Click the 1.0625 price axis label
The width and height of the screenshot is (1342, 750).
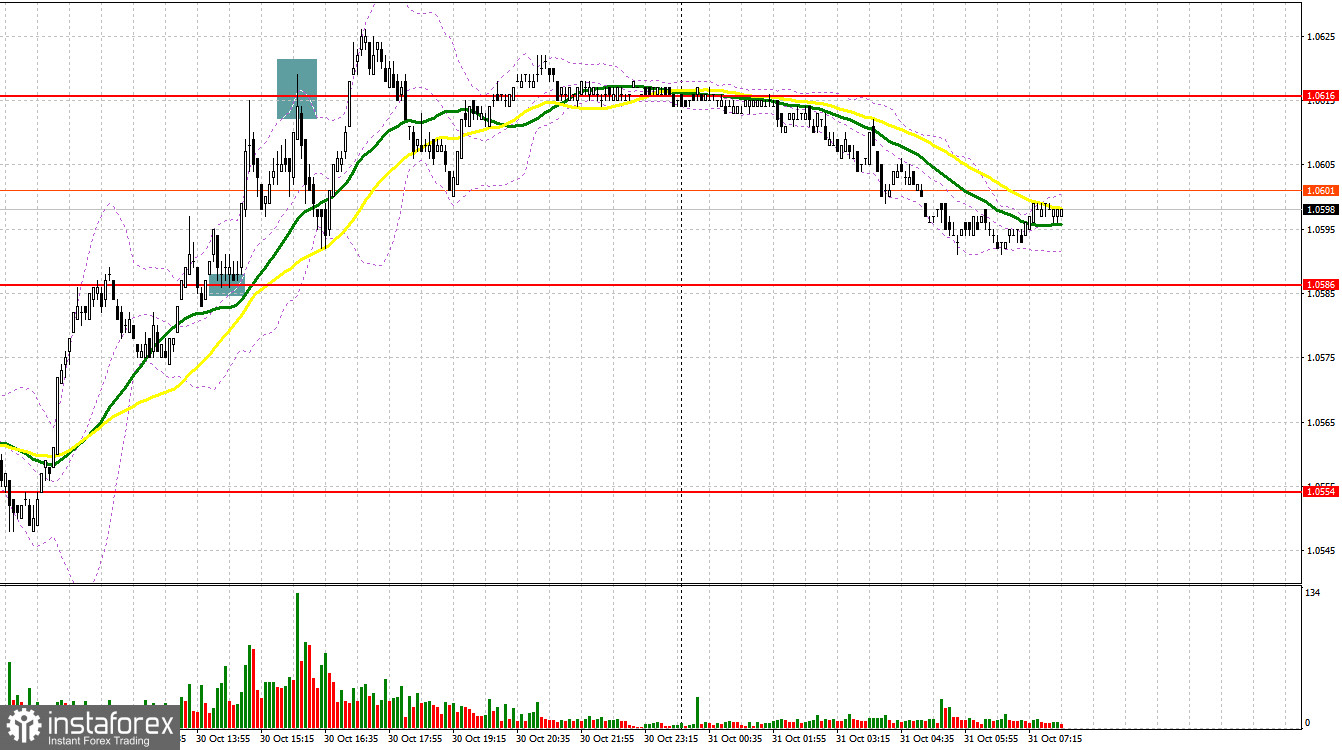(1320, 37)
